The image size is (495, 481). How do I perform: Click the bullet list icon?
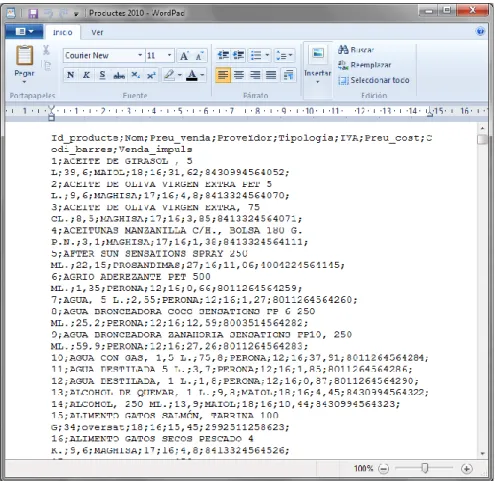click(256, 55)
